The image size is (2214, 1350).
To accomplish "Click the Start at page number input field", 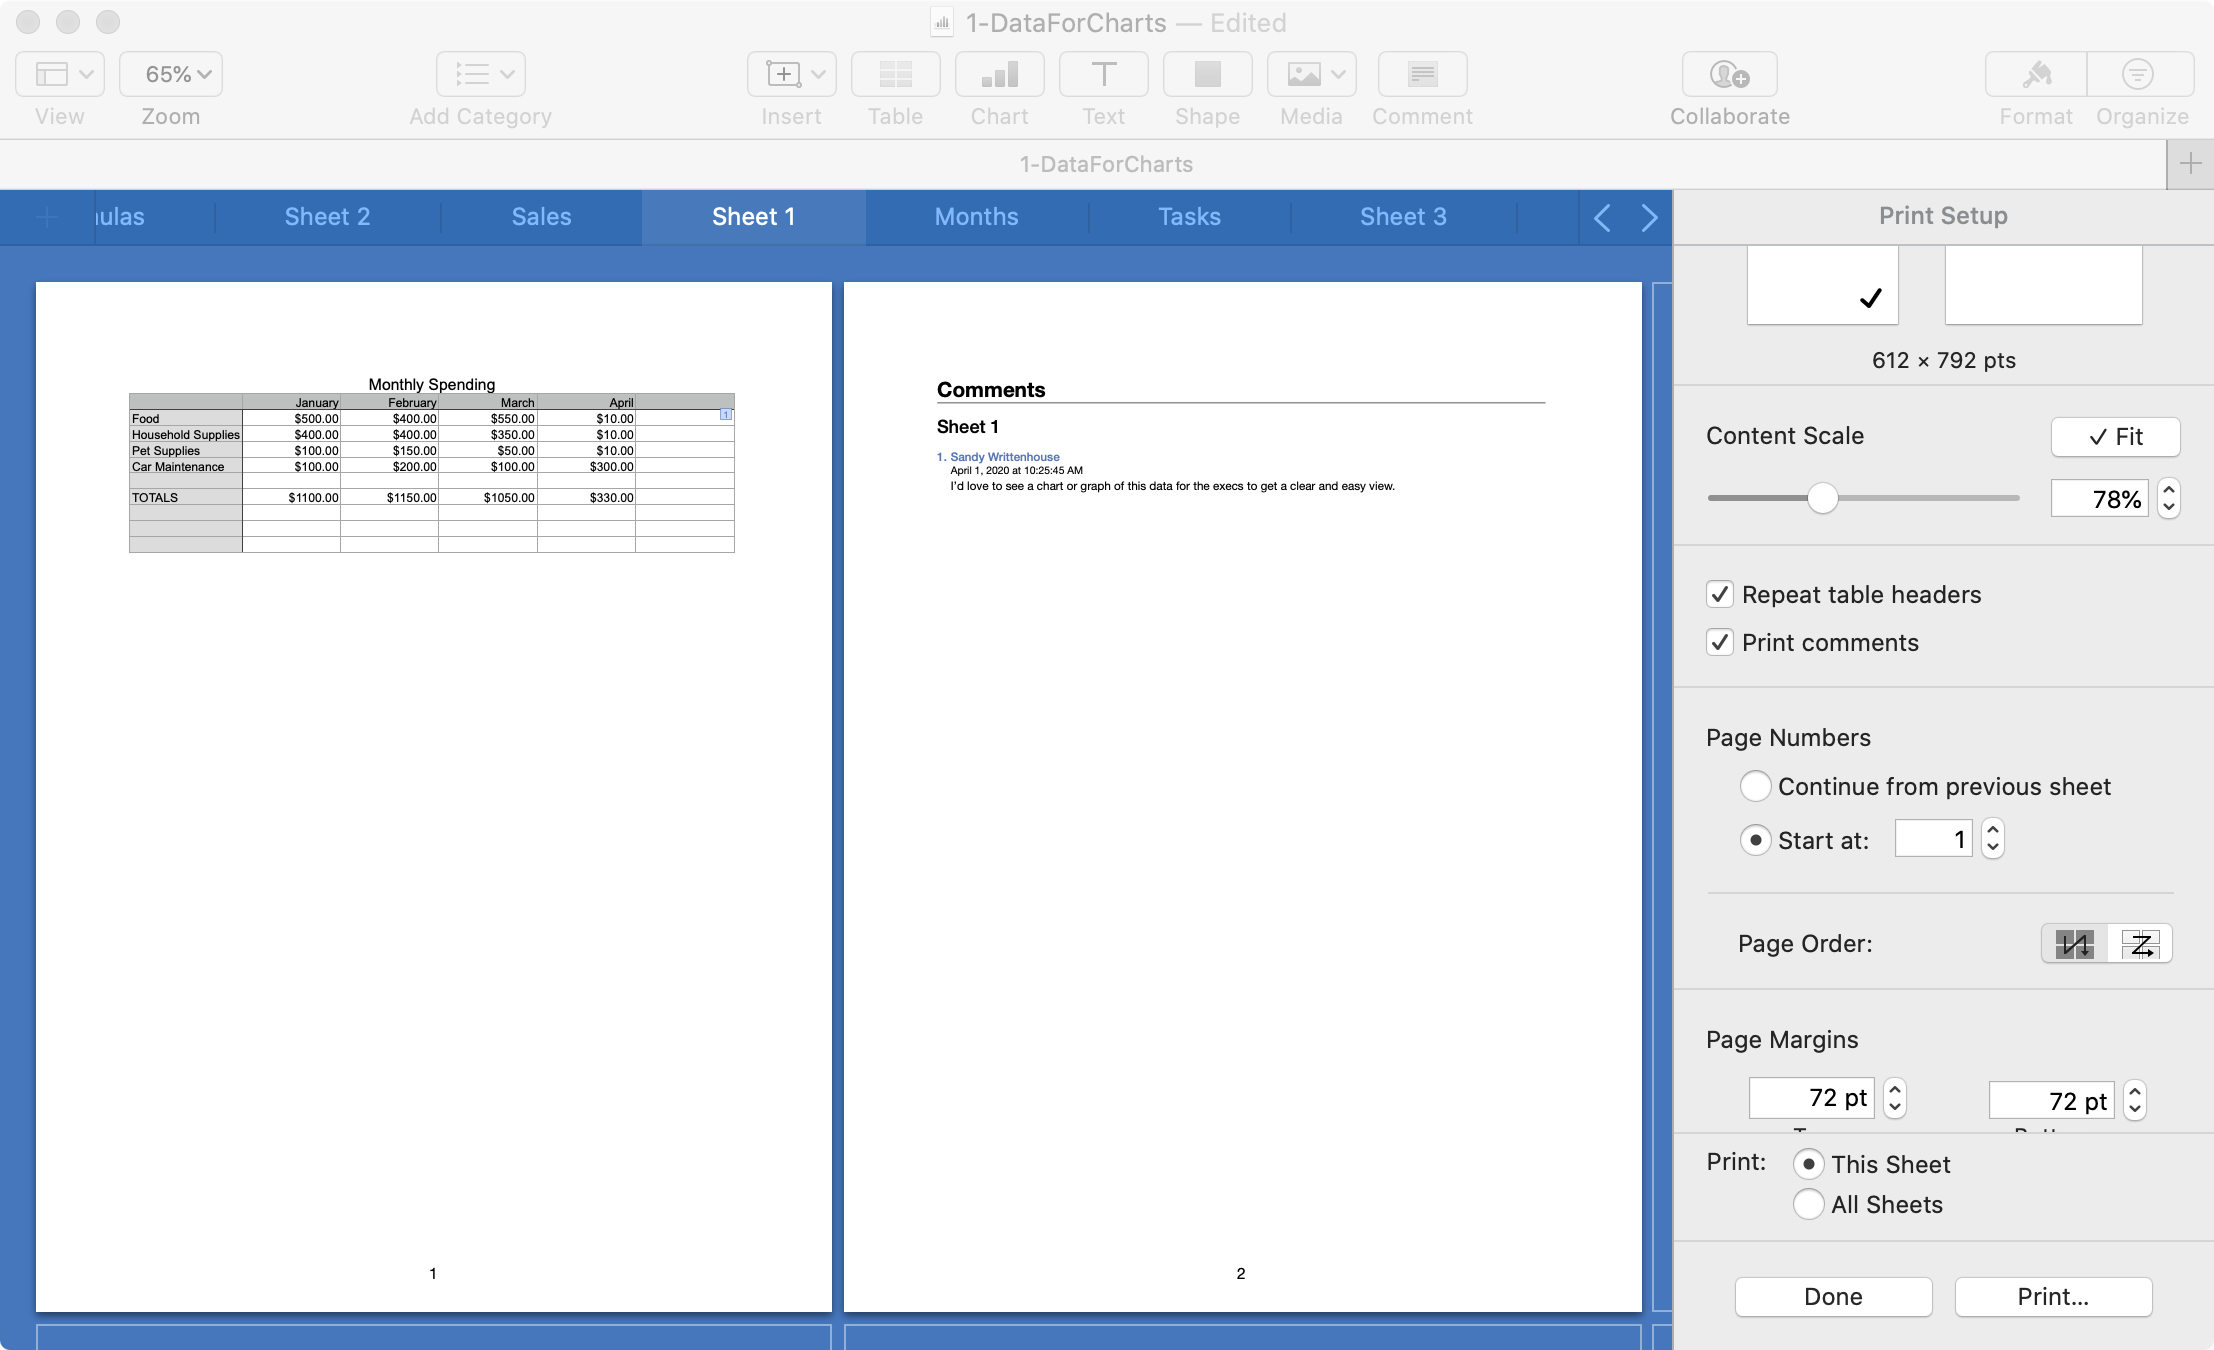I will [1934, 839].
